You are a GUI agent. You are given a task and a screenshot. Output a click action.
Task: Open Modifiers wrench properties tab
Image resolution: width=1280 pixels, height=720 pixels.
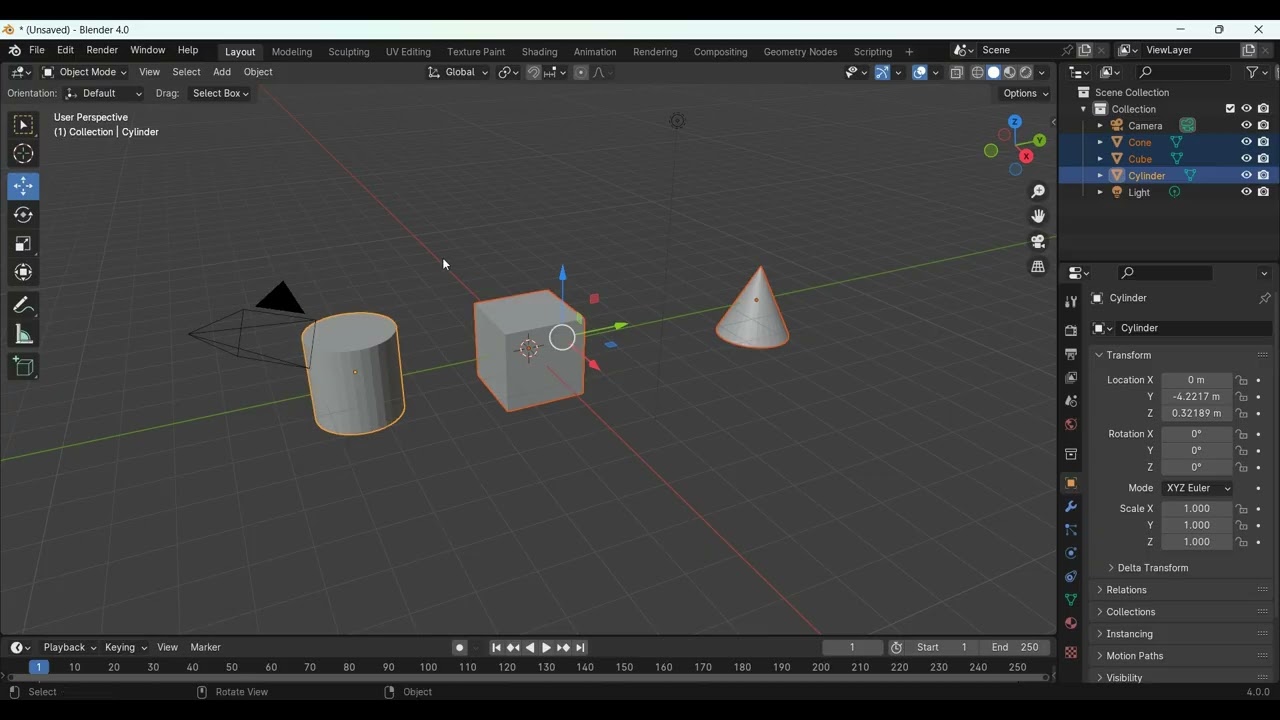click(1071, 507)
